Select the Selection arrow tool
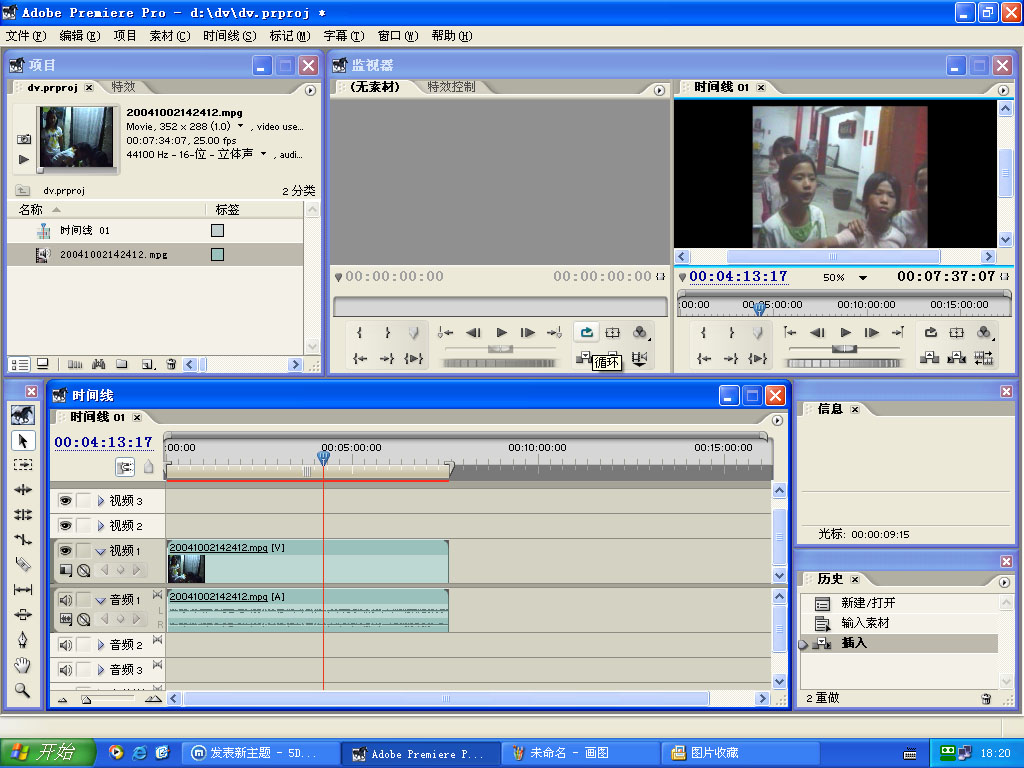 23,441
